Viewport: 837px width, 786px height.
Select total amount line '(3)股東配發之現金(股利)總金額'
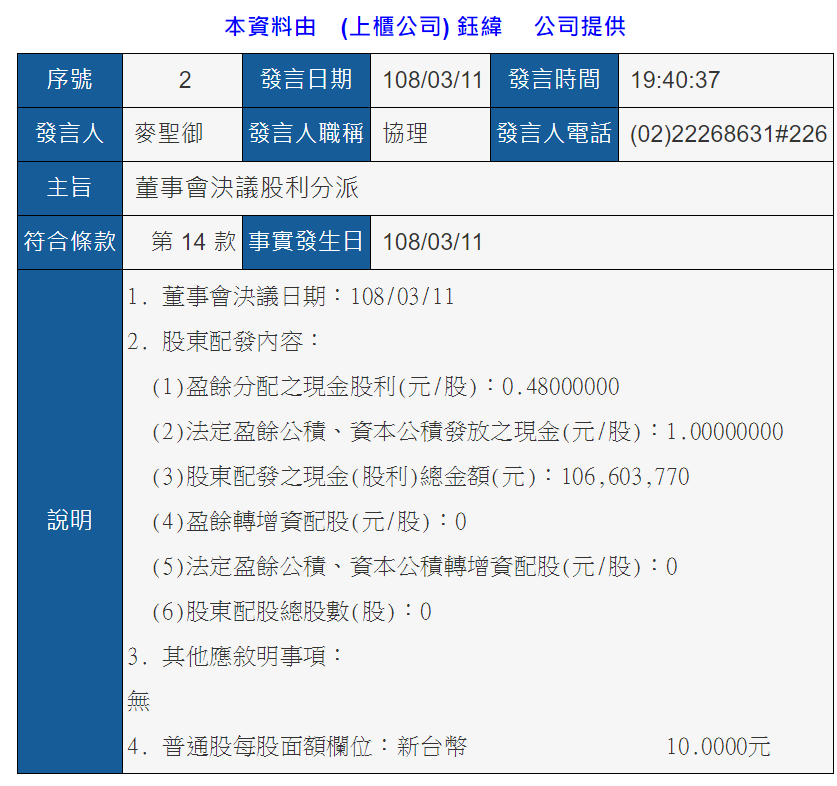coord(421,476)
